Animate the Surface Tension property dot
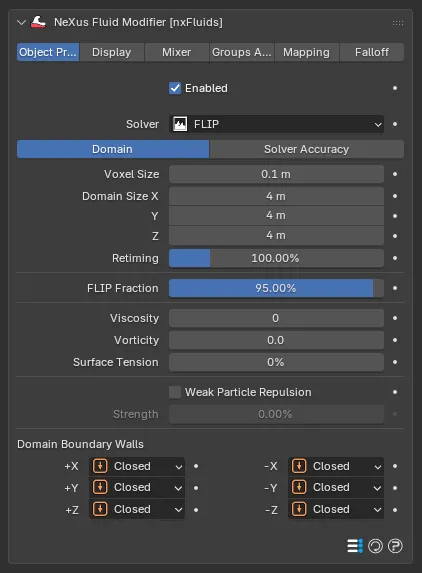Viewport: 422px width, 573px height. click(x=395, y=362)
